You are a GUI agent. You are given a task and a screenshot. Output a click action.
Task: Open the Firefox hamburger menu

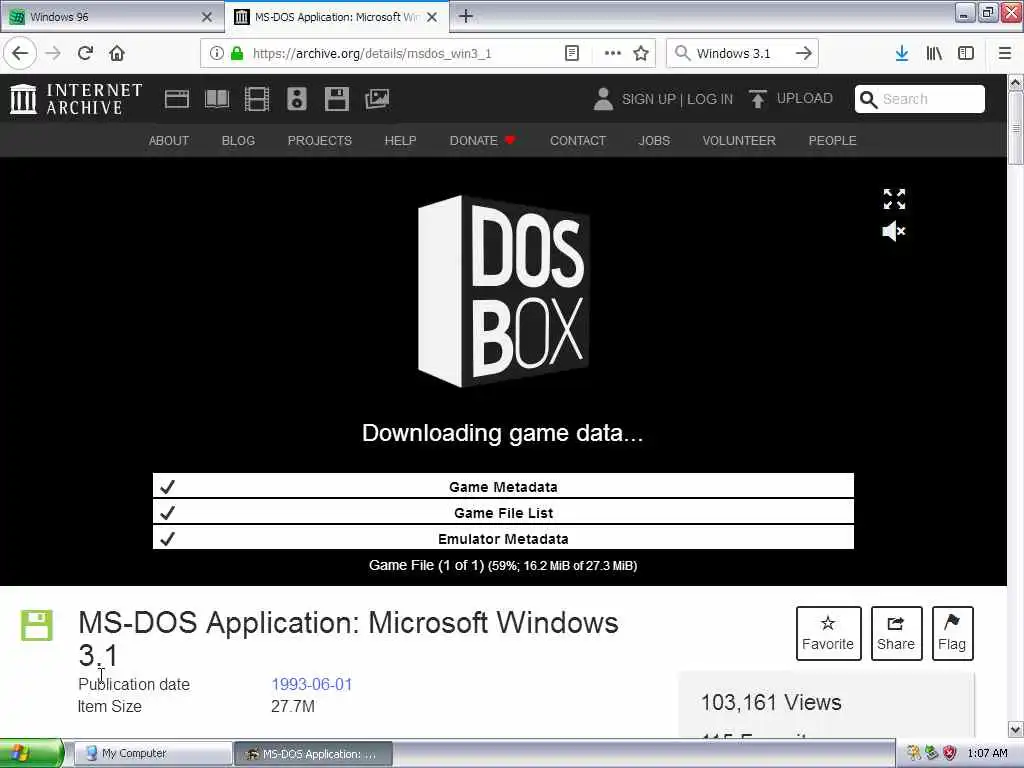tap(1005, 54)
